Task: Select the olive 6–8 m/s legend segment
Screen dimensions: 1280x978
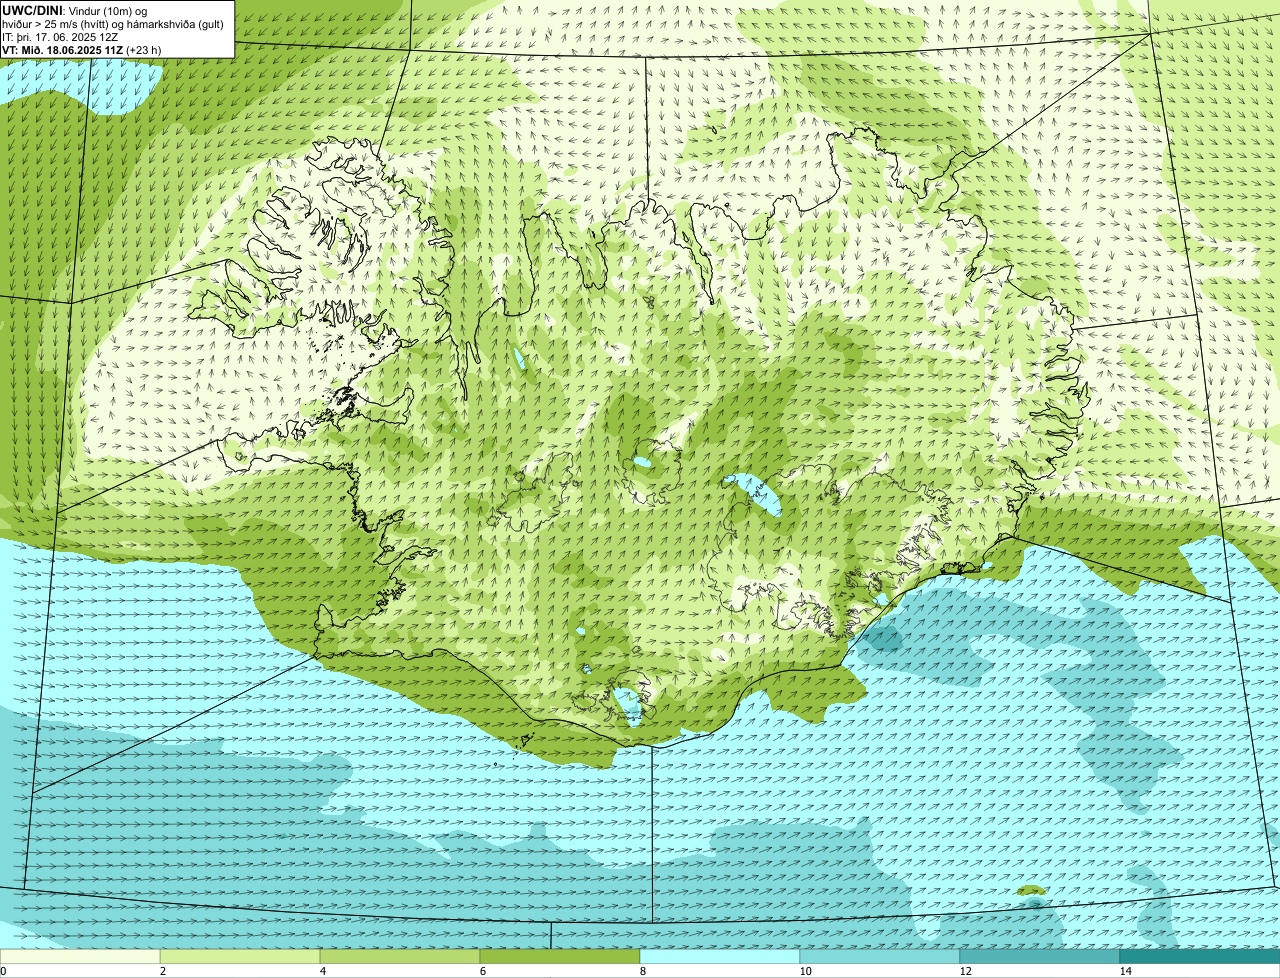Action: tap(560, 956)
